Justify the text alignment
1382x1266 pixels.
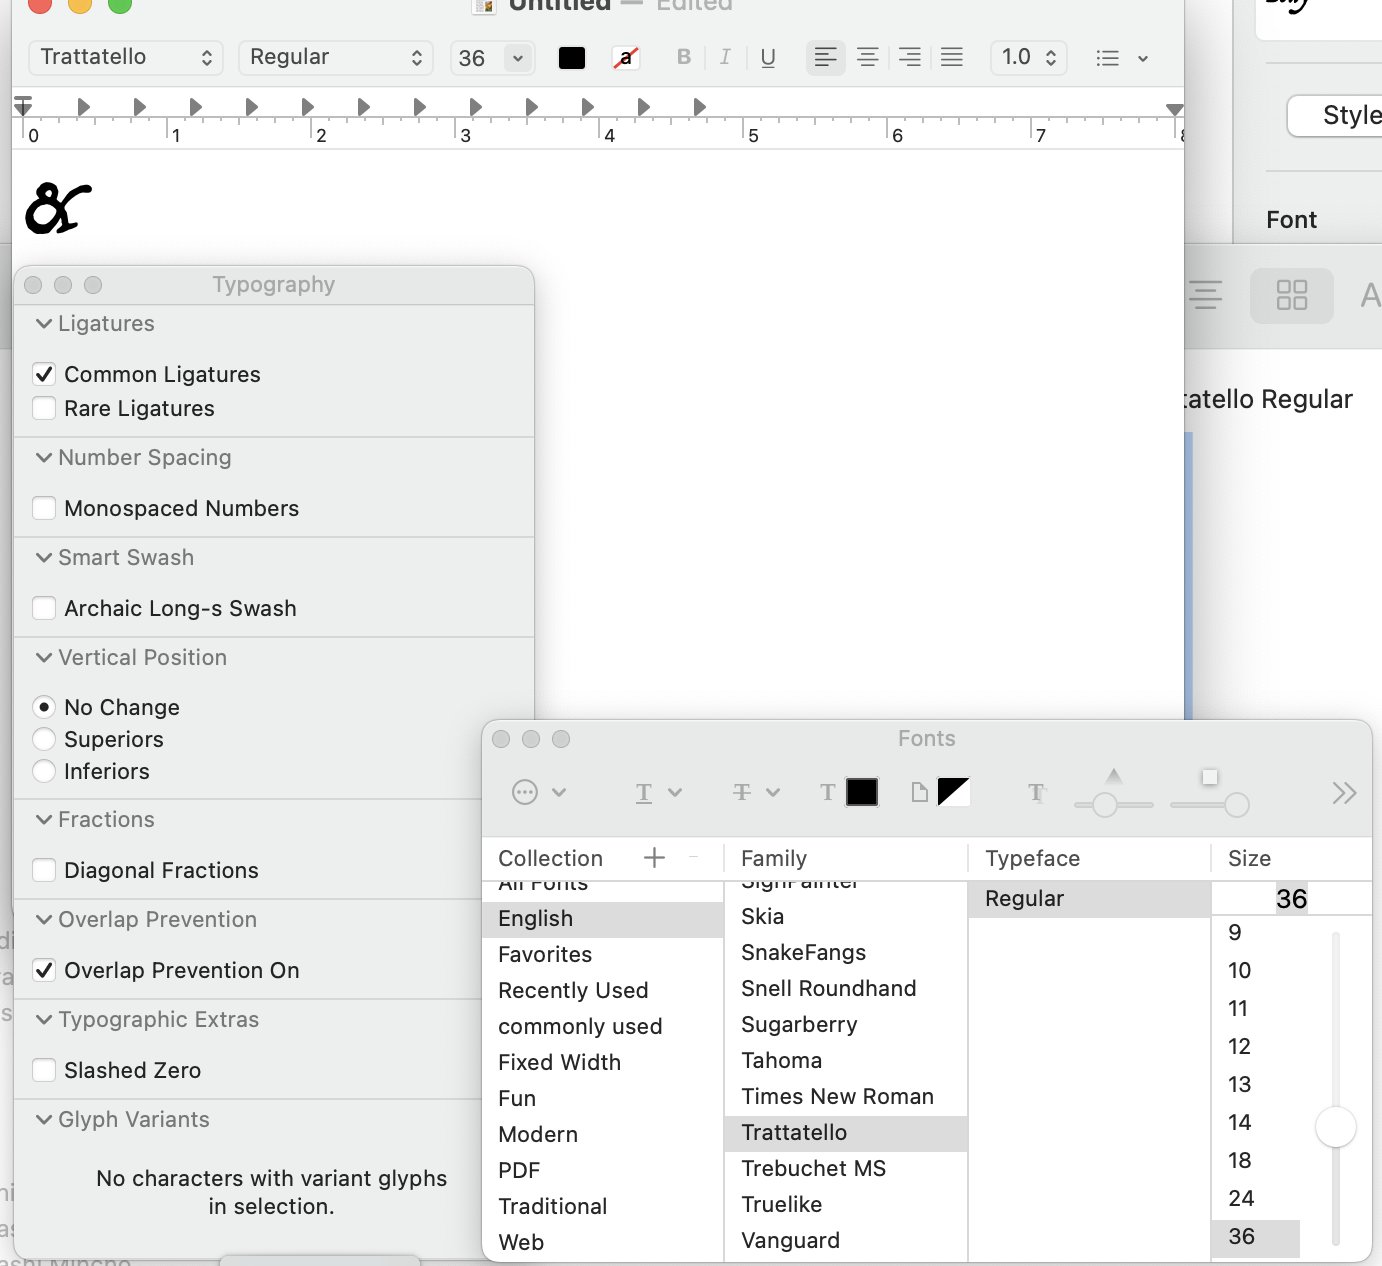[x=952, y=57]
